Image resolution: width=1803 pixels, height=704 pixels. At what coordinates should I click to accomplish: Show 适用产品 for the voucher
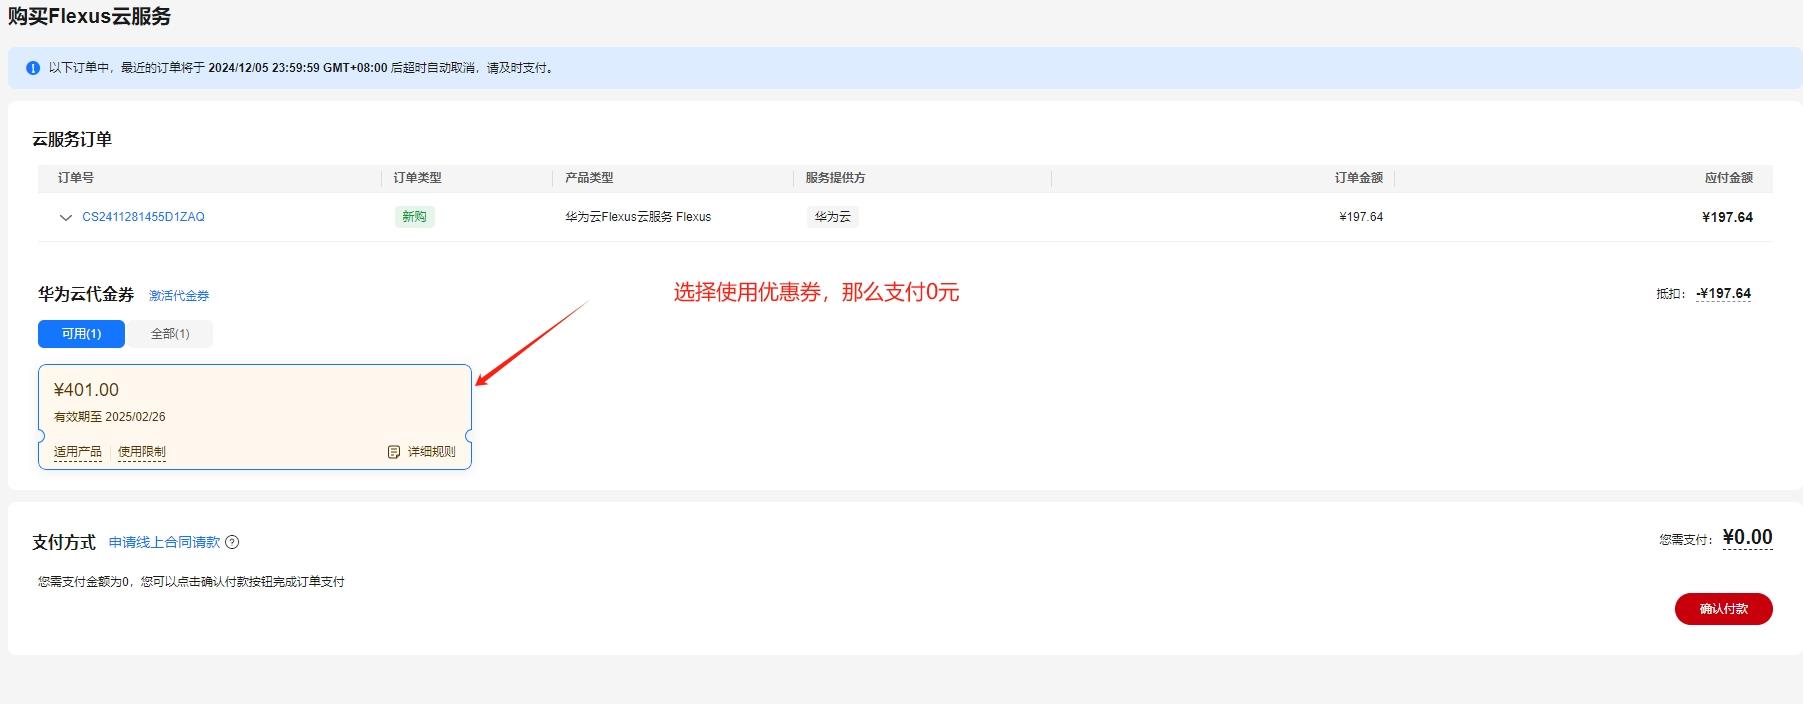(78, 452)
